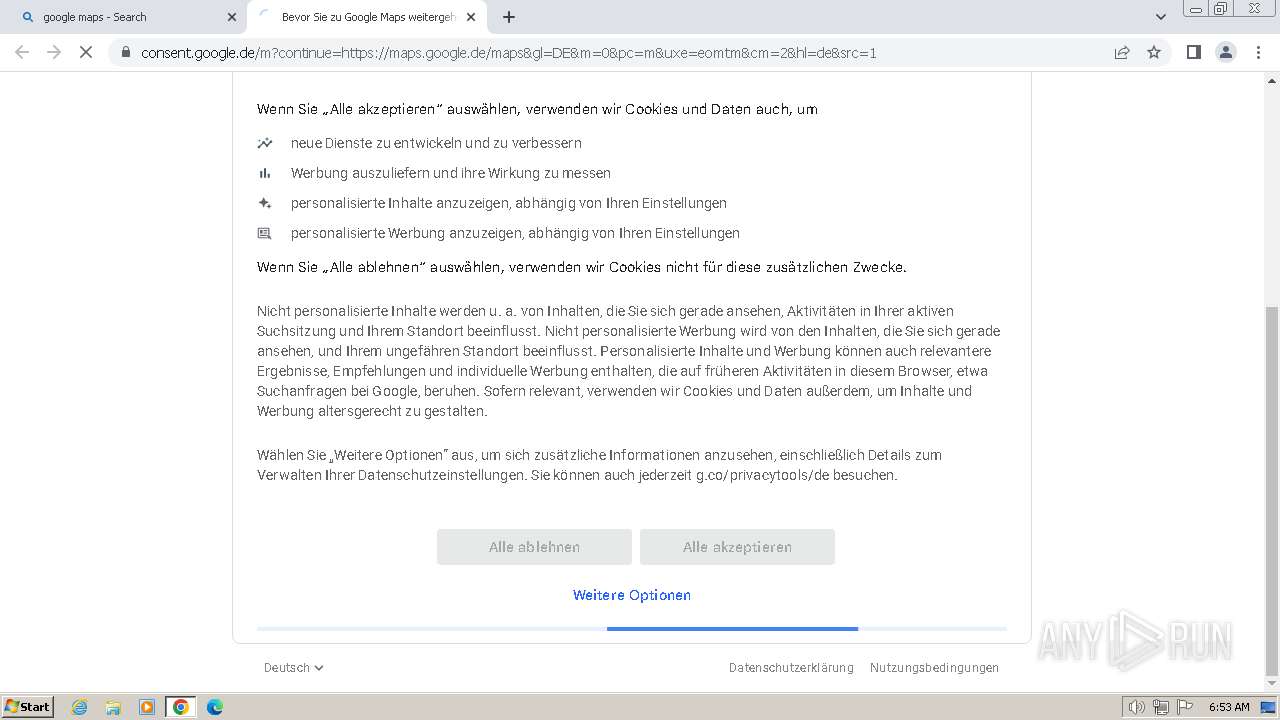Share this page icon in address bar
Image resolution: width=1280 pixels, height=720 pixels.
coord(1122,52)
